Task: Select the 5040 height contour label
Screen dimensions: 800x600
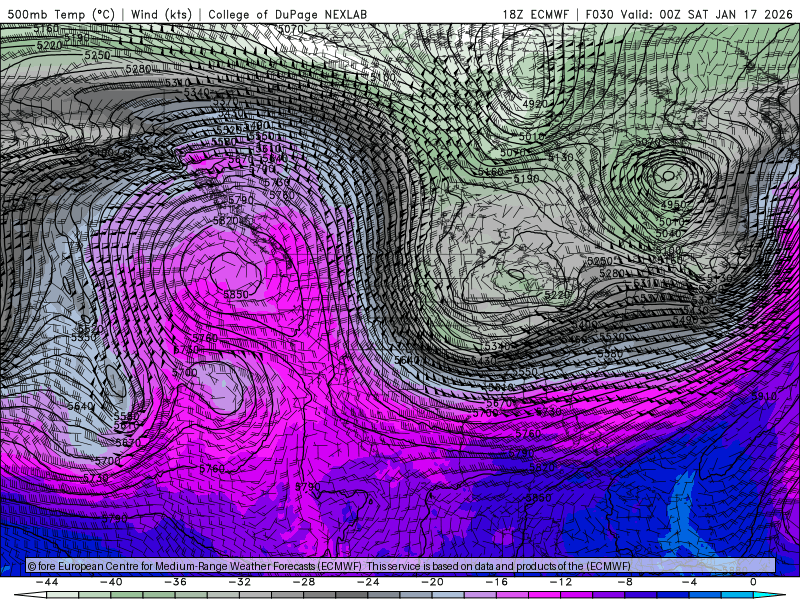Action: [x=668, y=233]
